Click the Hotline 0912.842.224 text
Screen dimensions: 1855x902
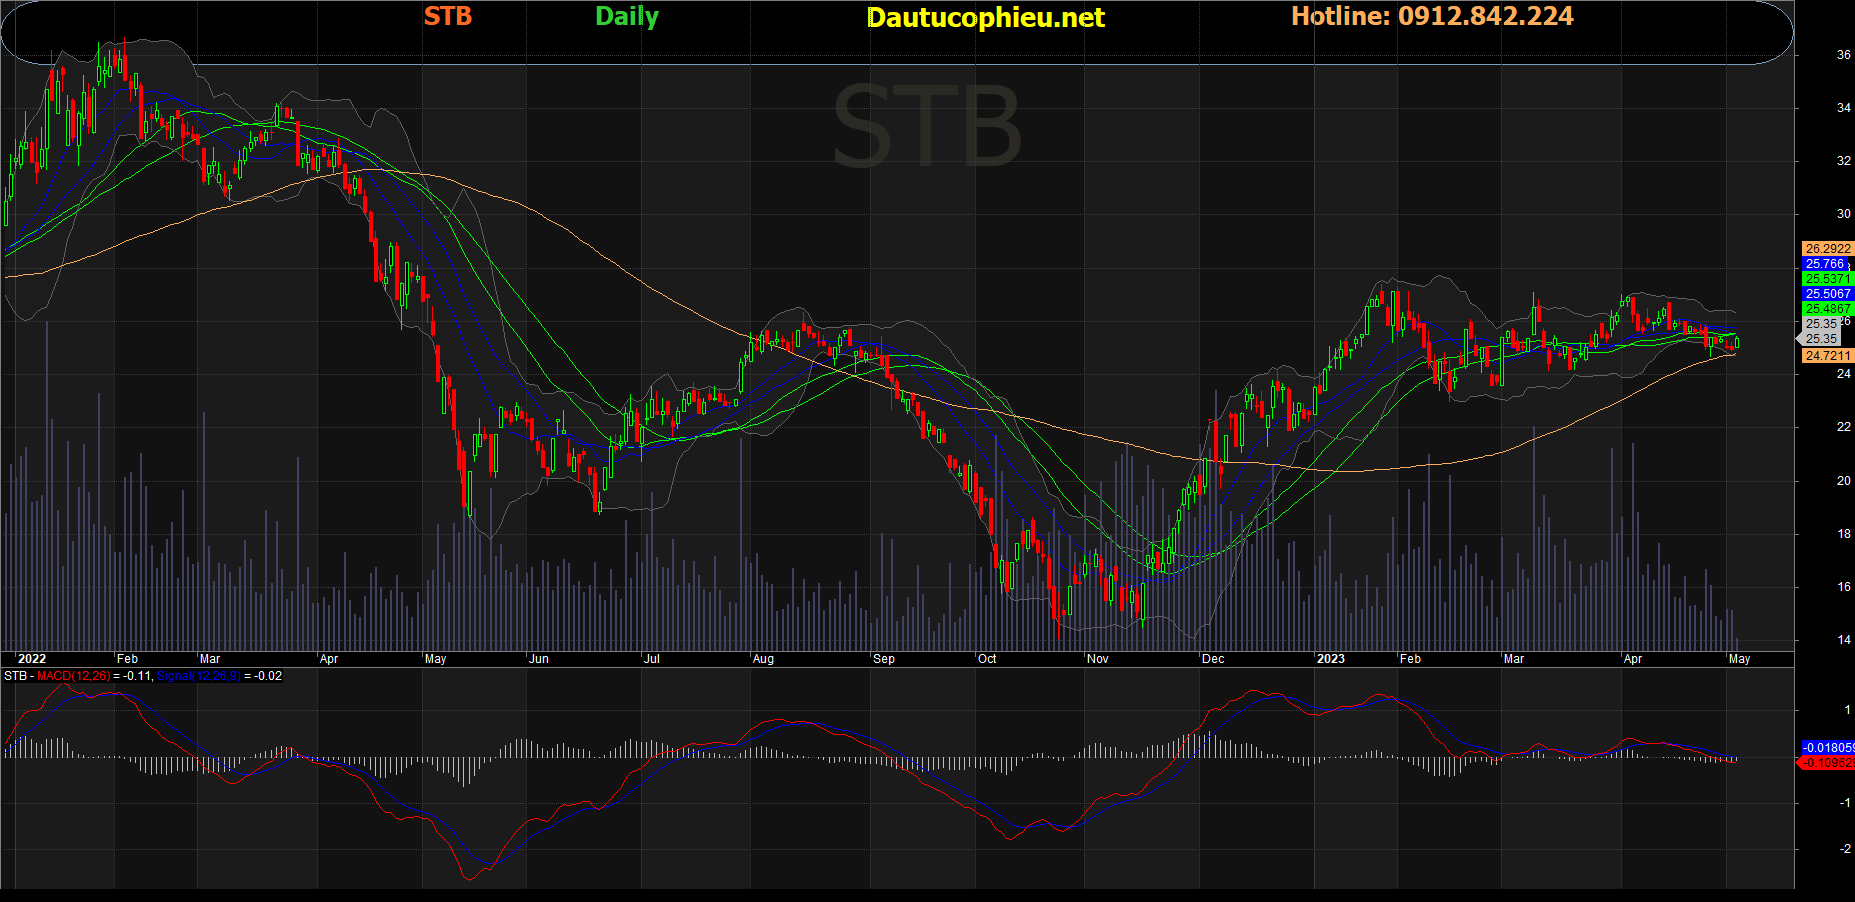point(1431,17)
